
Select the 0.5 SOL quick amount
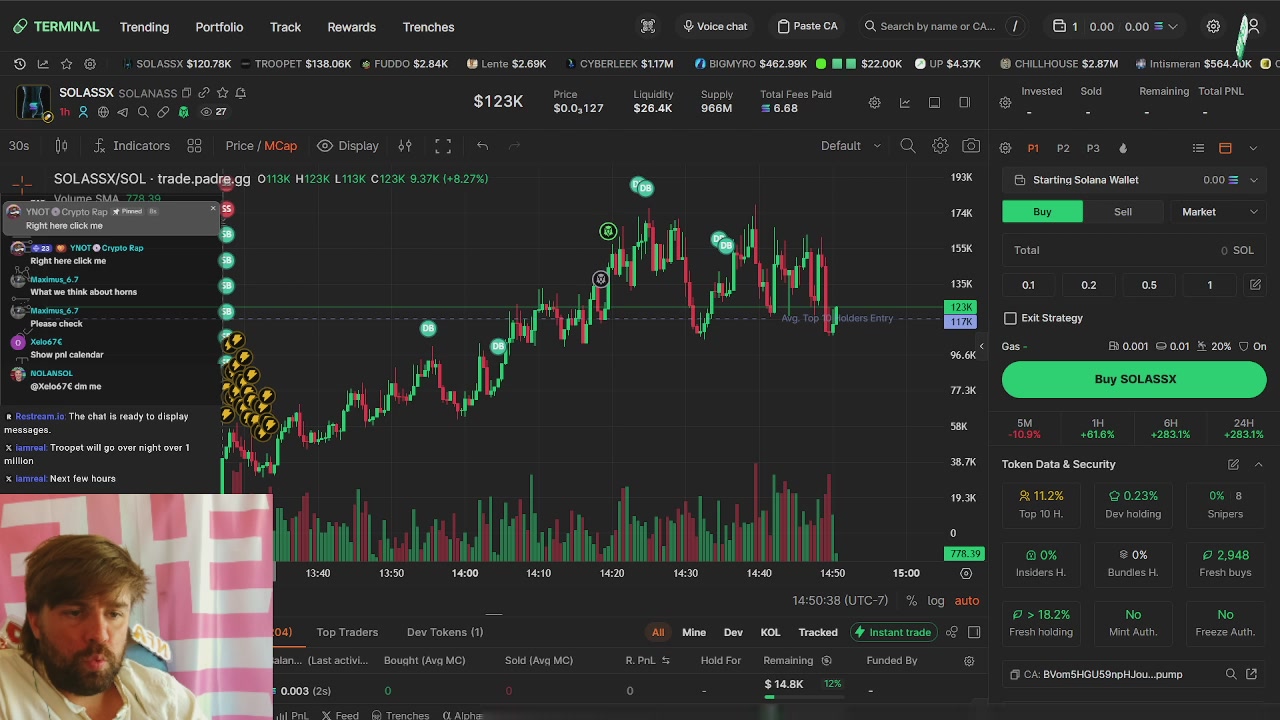coord(1149,285)
